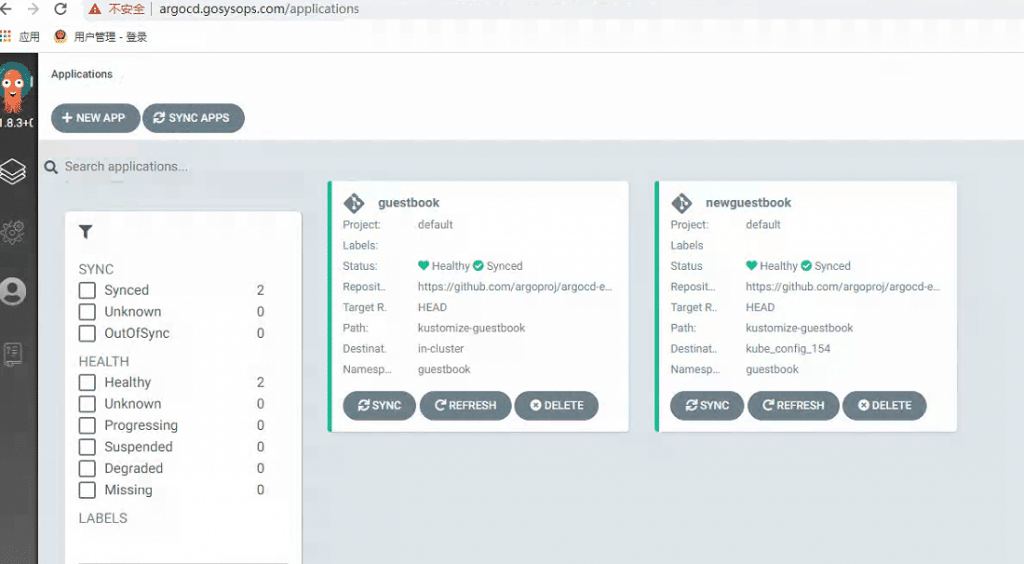Click guestbook Synced checkmark icon
This screenshot has width=1024, height=564.
pos(478,266)
